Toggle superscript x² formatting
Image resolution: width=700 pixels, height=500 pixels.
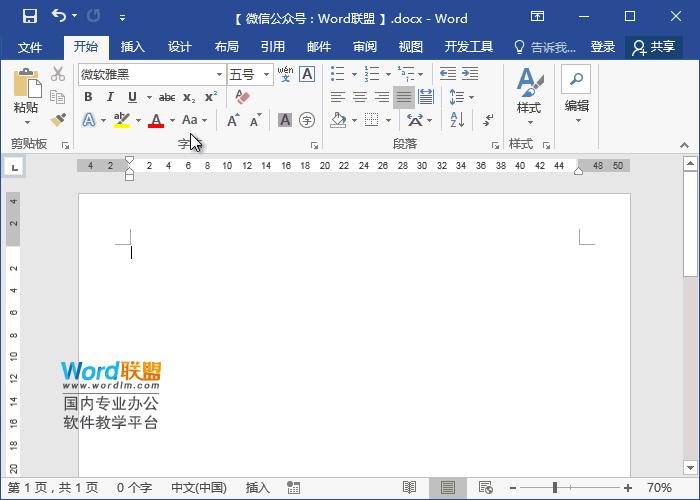[211, 97]
